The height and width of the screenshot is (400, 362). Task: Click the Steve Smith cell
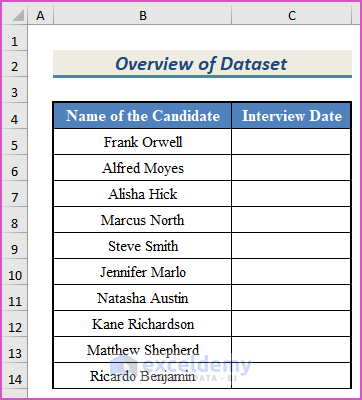pos(142,246)
